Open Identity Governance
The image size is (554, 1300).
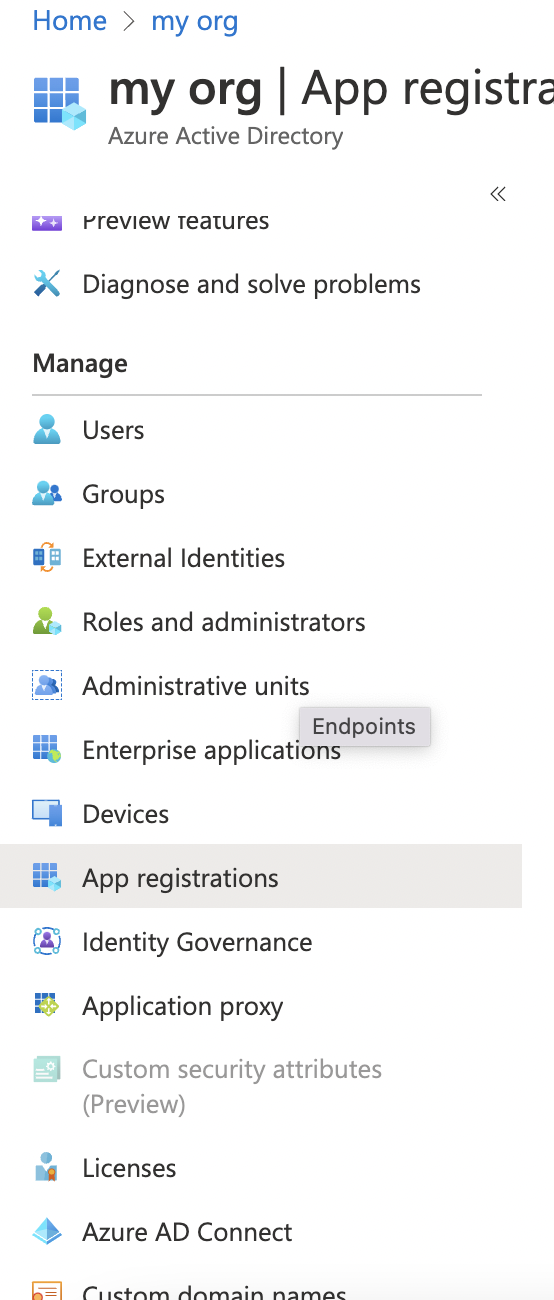[x=197, y=942]
